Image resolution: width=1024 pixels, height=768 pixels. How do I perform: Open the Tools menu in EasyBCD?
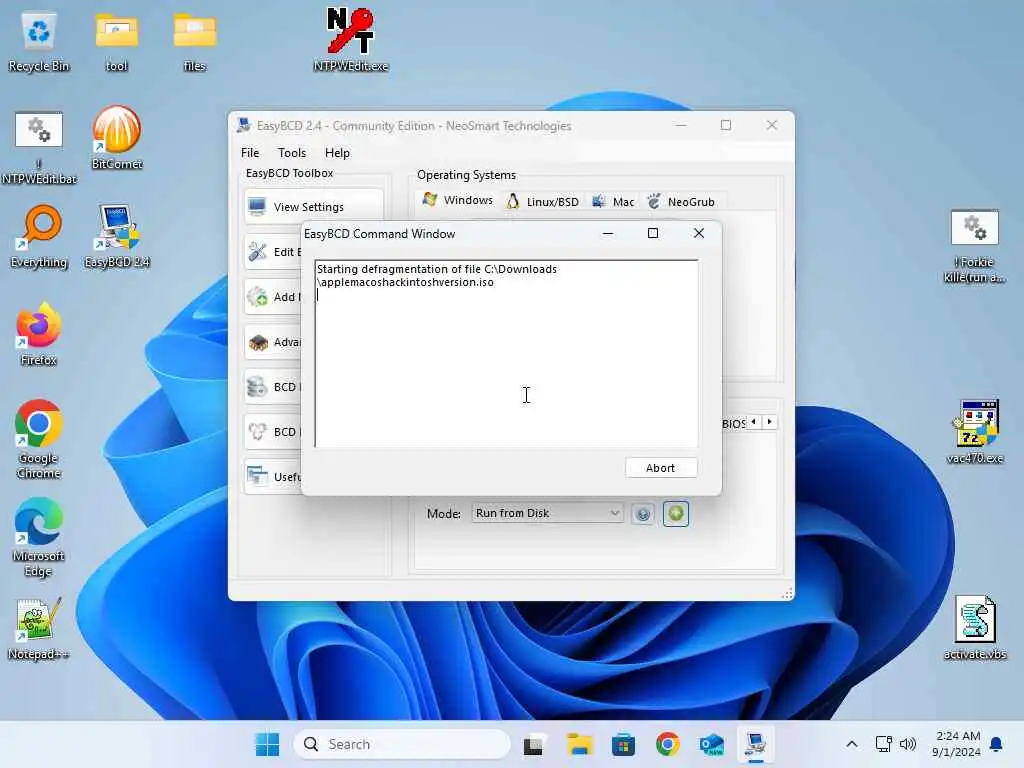[291, 153]
